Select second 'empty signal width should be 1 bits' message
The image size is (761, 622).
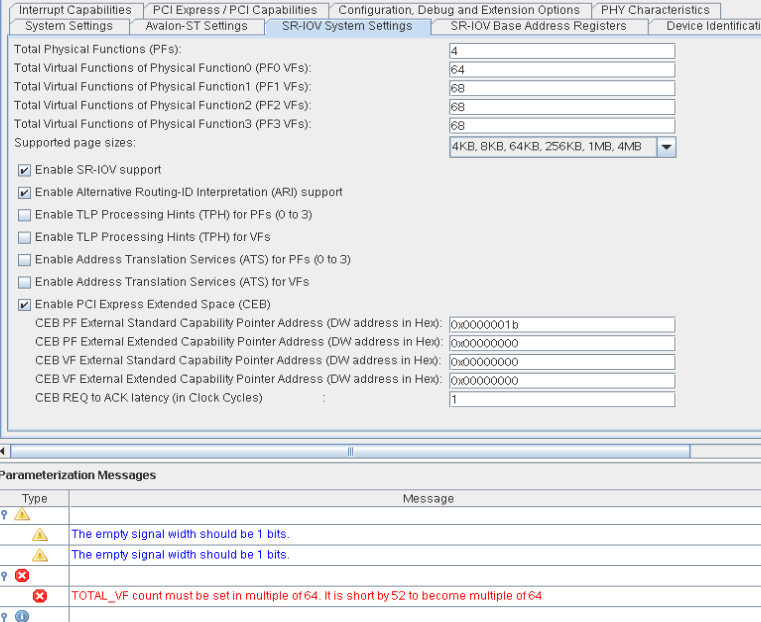(x=181, y=555)
